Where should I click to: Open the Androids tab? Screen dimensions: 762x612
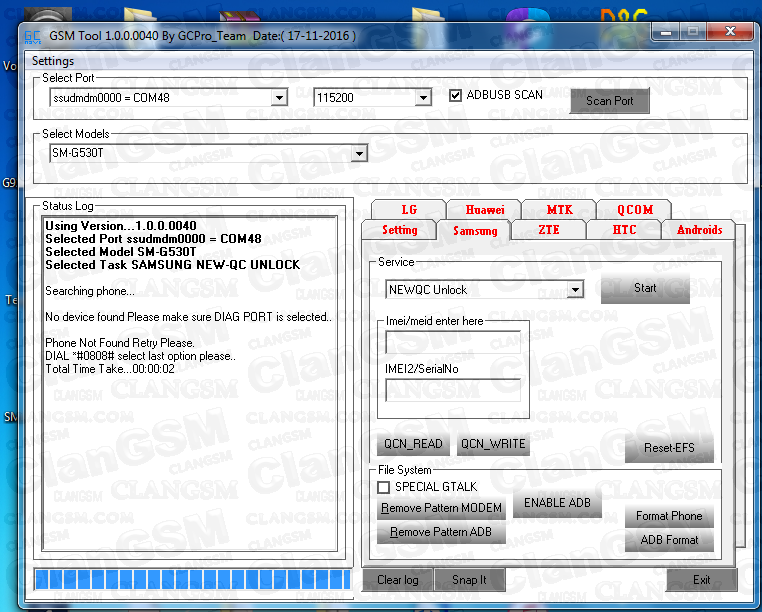[x=699, y=229]
